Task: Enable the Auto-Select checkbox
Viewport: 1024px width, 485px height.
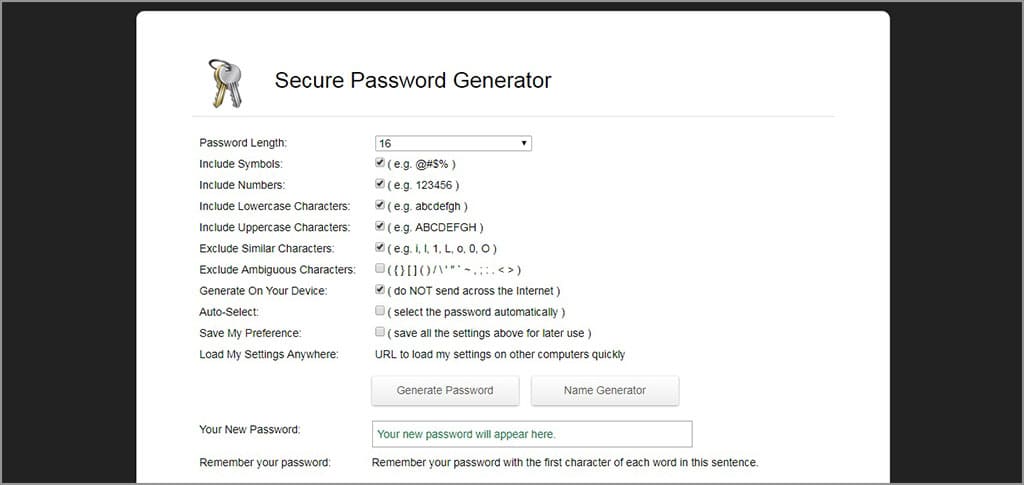Action: (x=380, y=311)
